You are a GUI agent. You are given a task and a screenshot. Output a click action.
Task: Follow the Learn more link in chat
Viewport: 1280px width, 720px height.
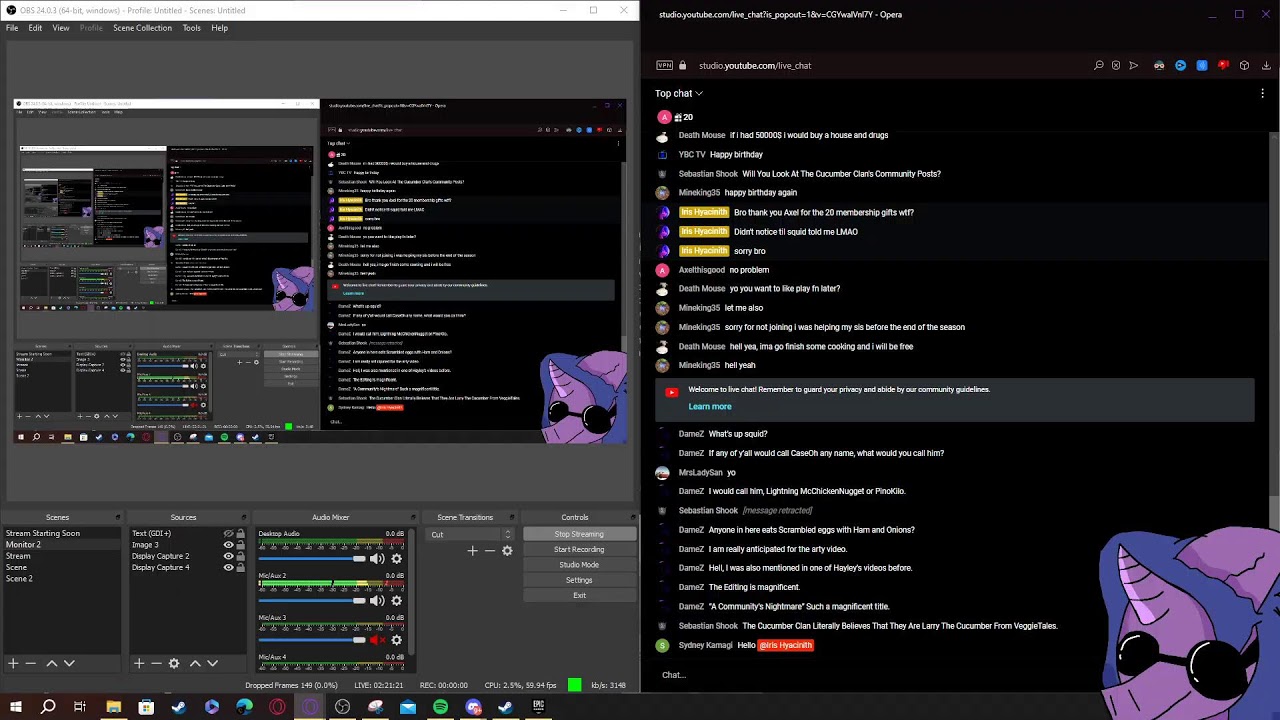[x=710, y=407]
